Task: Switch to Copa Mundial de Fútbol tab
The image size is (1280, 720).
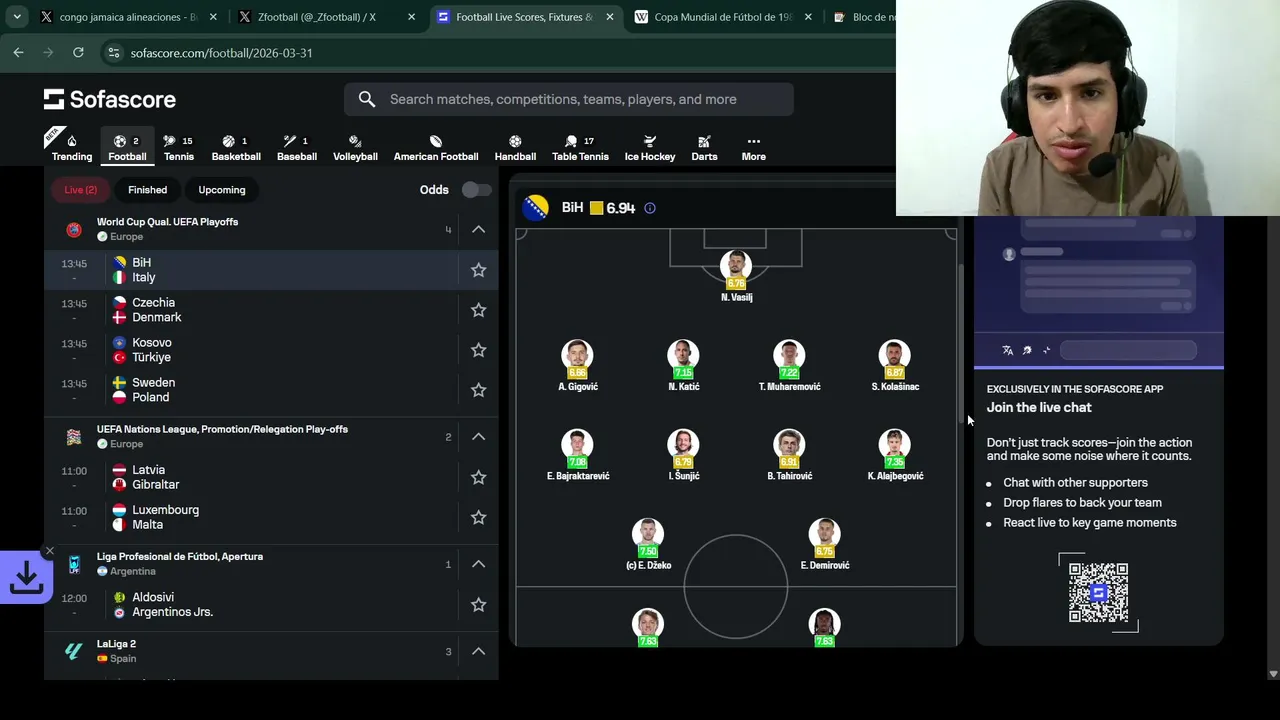Action: tap(722, 17)
